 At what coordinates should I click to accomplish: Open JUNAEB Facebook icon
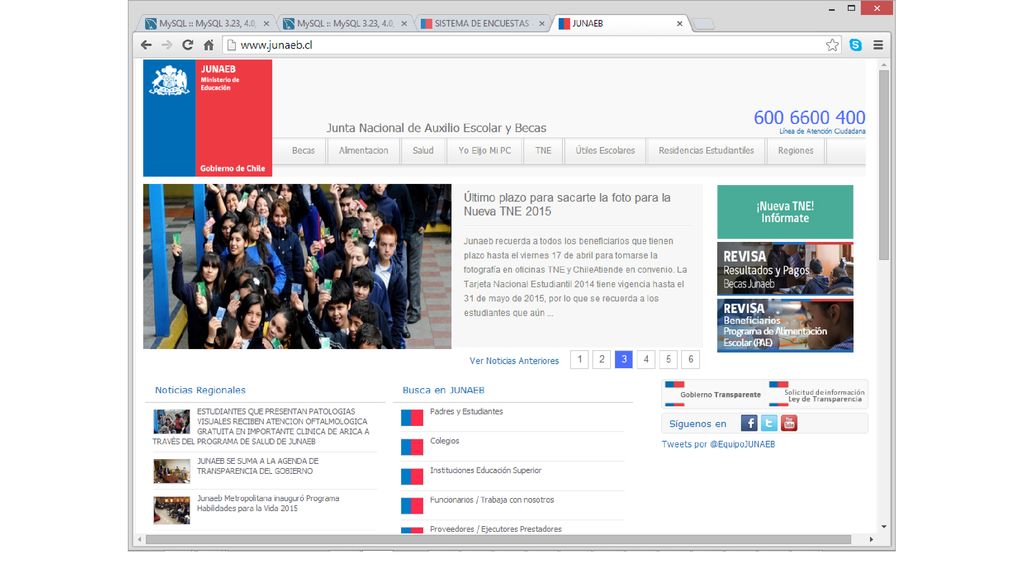(749, 423)
